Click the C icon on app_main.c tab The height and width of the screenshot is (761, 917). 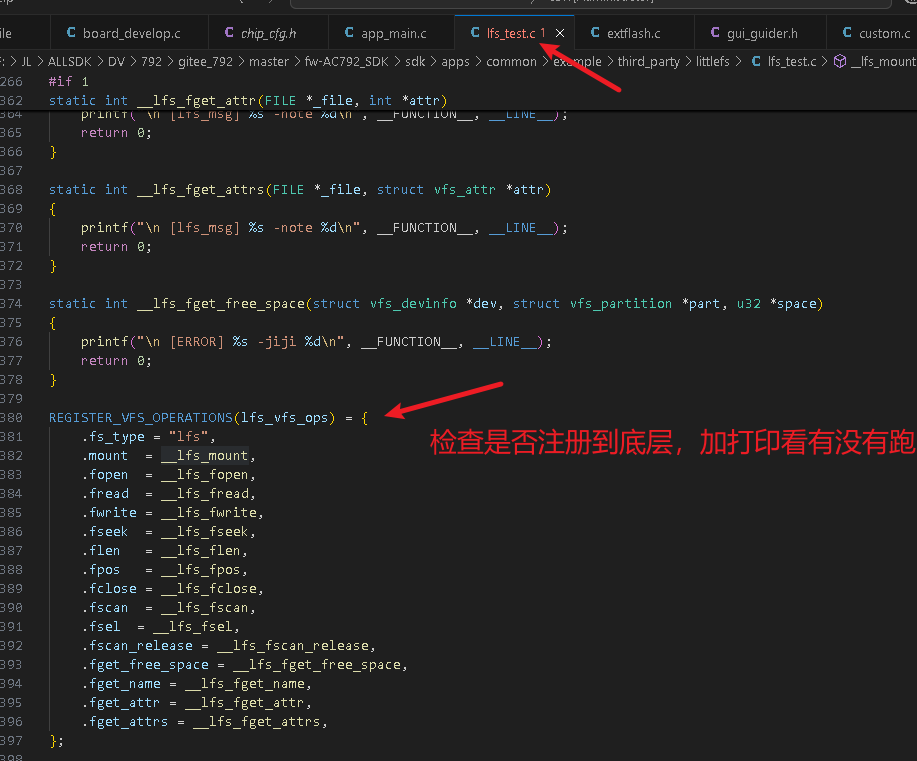[x=349, y=33]
